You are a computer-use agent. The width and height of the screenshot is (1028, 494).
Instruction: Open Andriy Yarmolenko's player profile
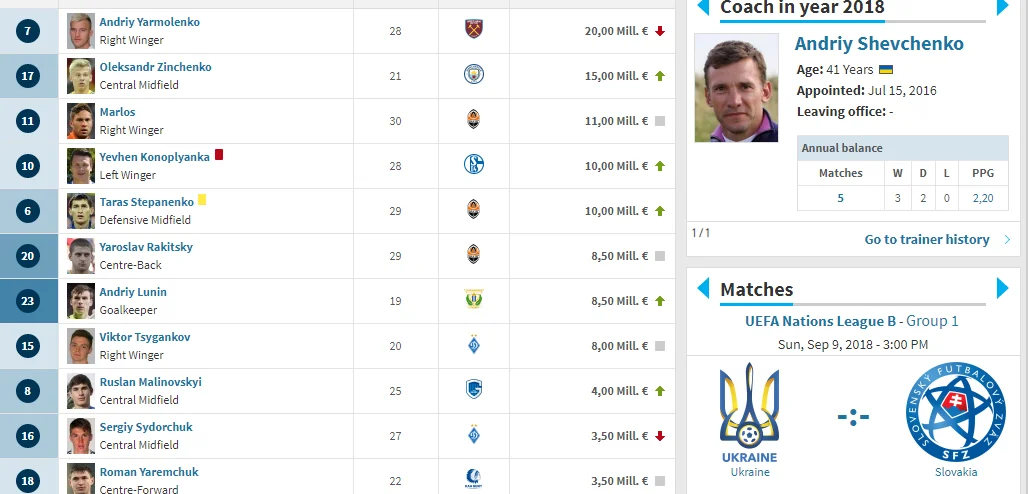point(149,22)
